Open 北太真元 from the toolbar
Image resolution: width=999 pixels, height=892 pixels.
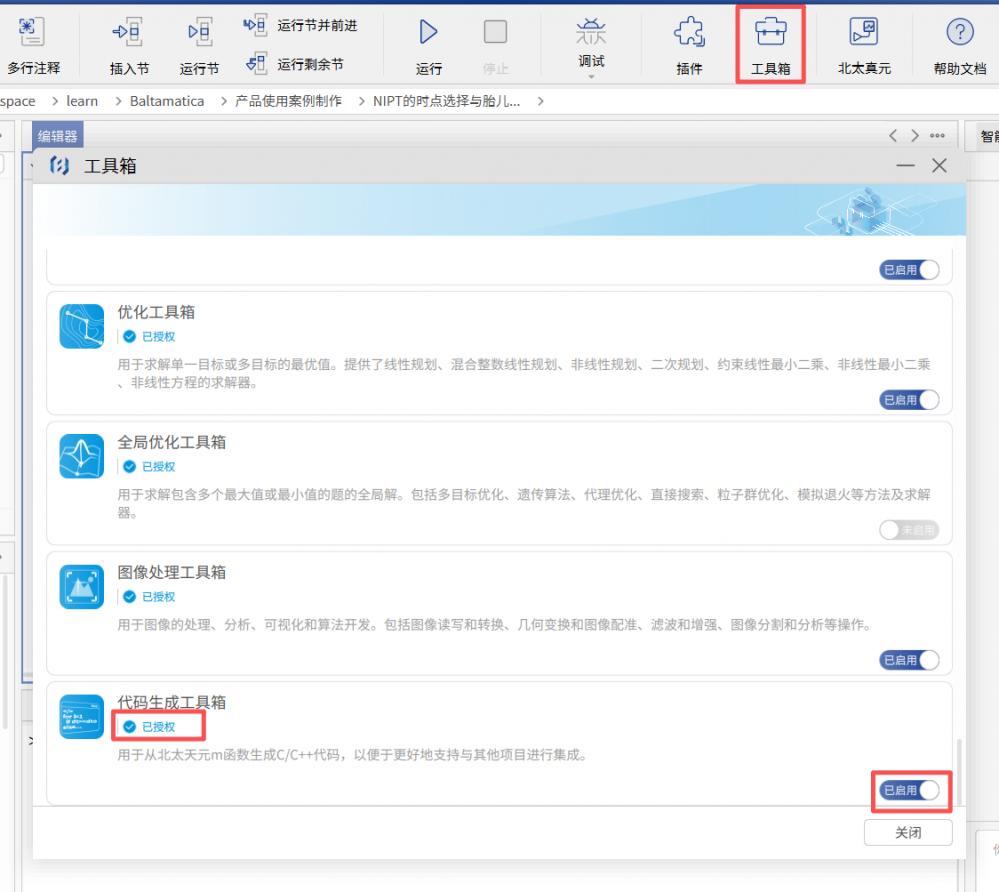tap(864, 33)
